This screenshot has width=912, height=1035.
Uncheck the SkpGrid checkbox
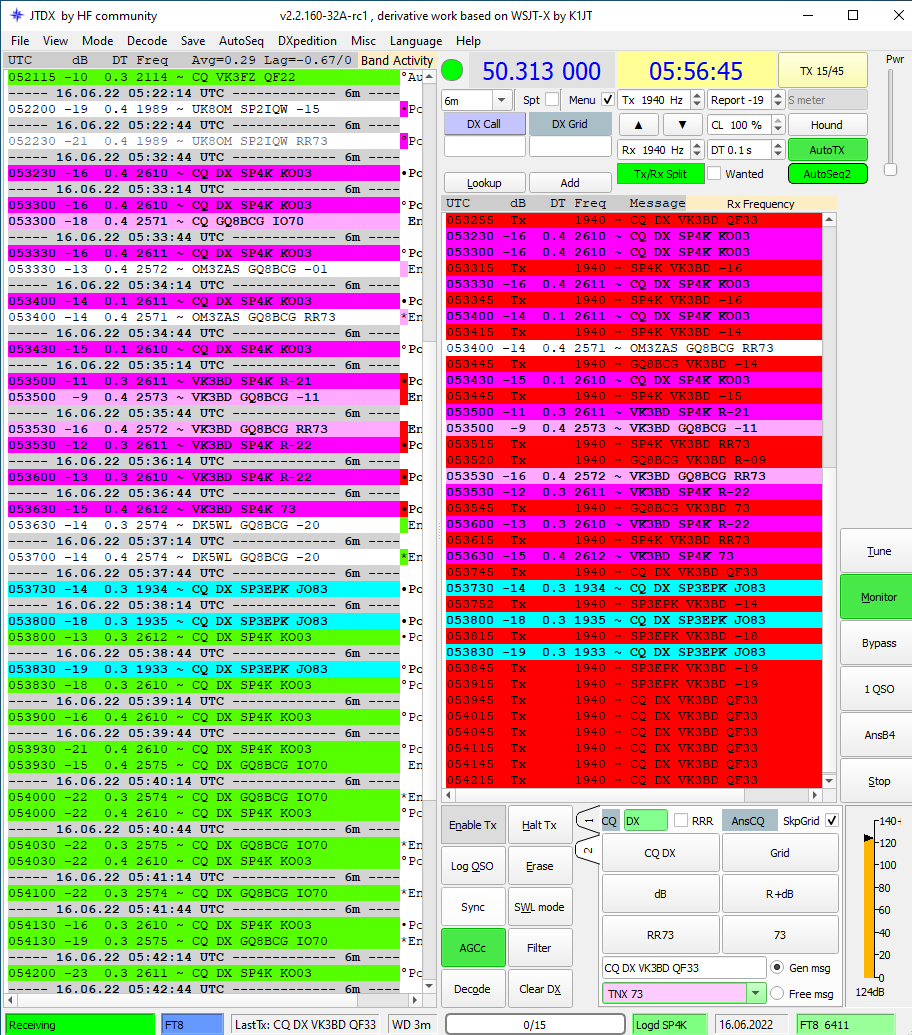(832, 820)
